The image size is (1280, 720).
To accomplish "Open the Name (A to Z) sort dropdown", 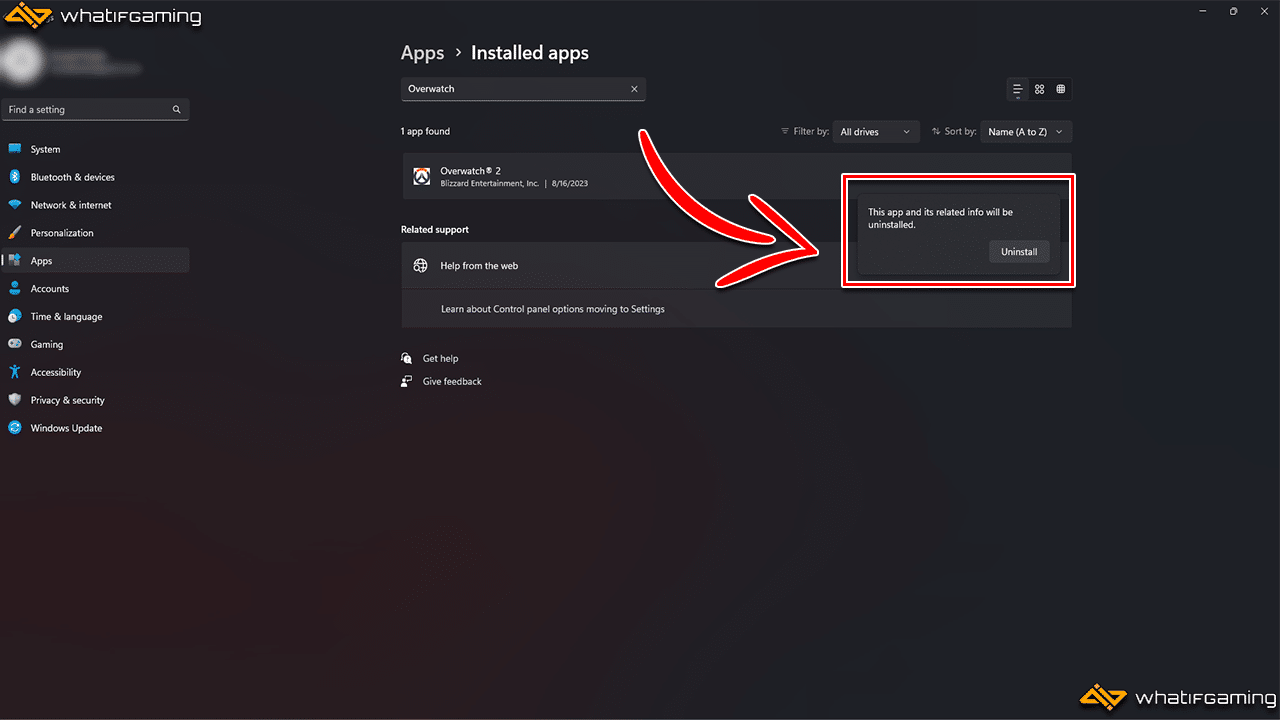I will pyautogui.click(x=1026, y=131).
